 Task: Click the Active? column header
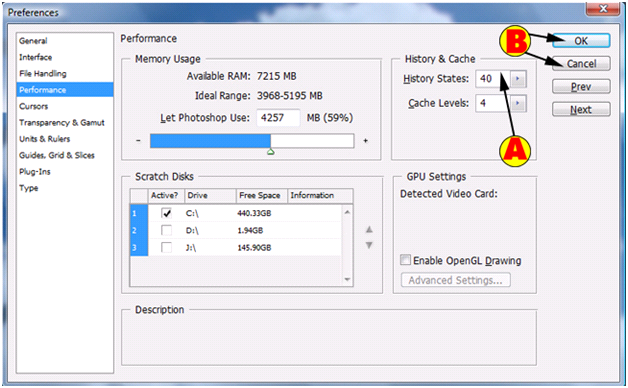(x=166, y=195)
